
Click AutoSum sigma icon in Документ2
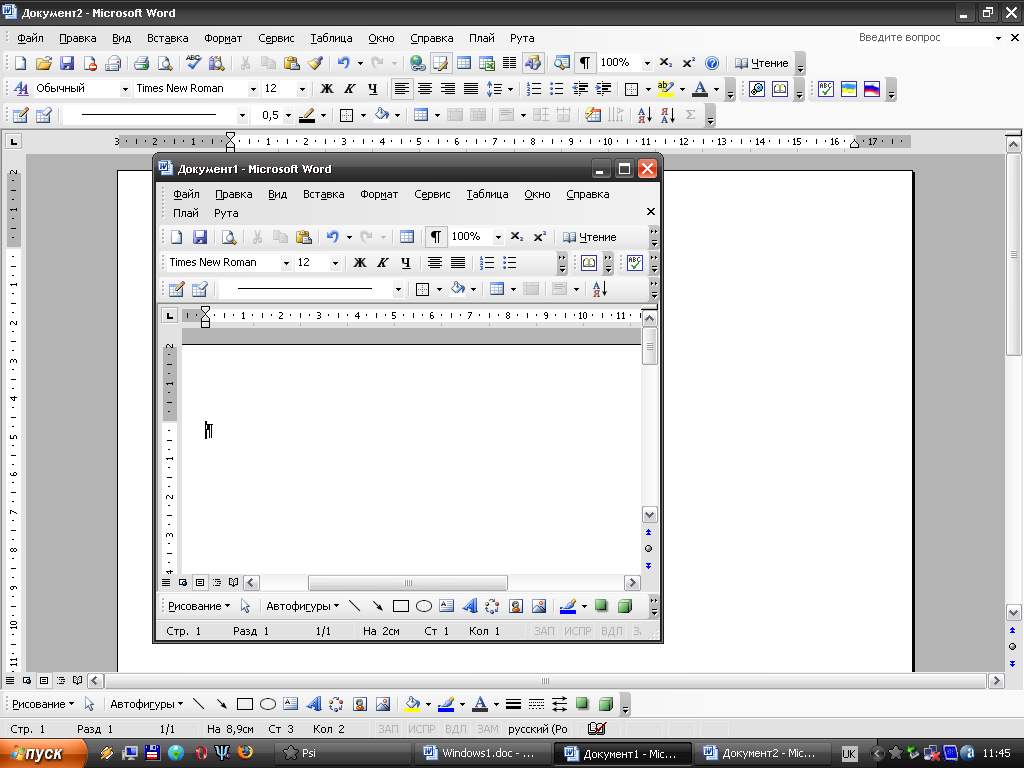pos(690,116)
